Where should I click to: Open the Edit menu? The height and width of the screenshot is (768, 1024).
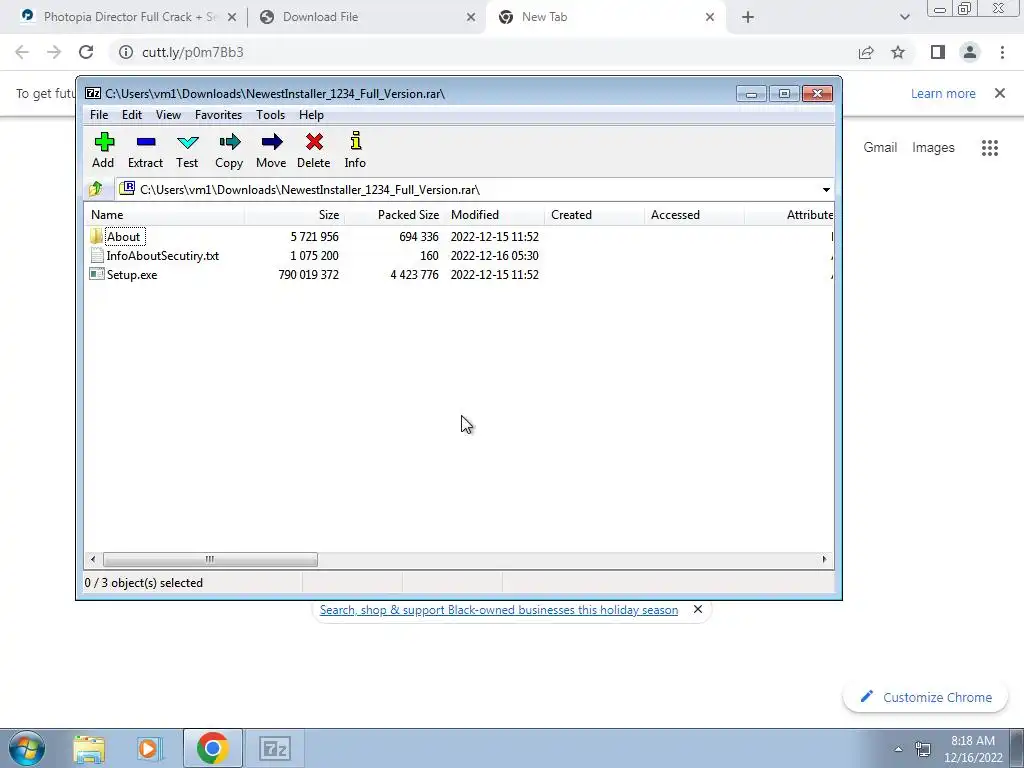tap(132, 115)
